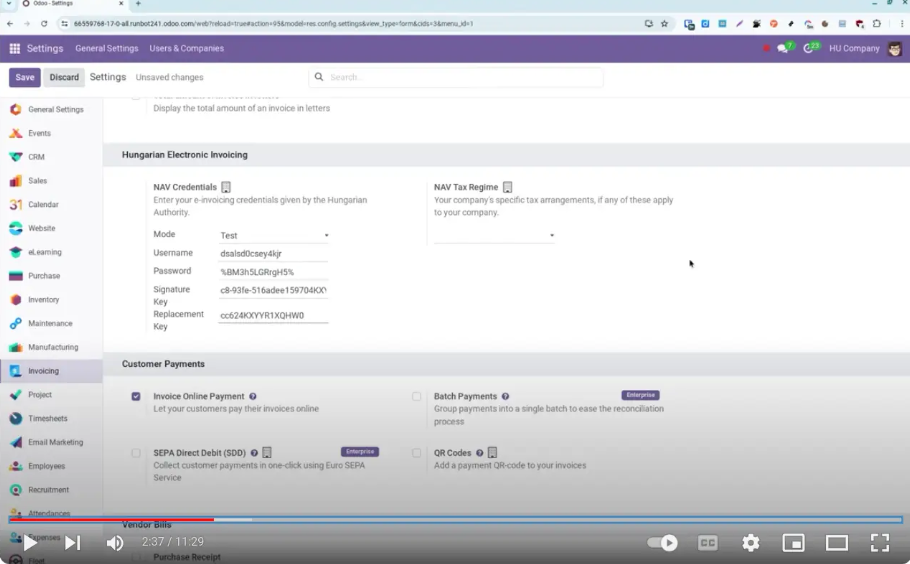Click the NAV Credentials company-specific icon
Image resolution: width=910 pixels, height=564 pixels.
[226, 187]
